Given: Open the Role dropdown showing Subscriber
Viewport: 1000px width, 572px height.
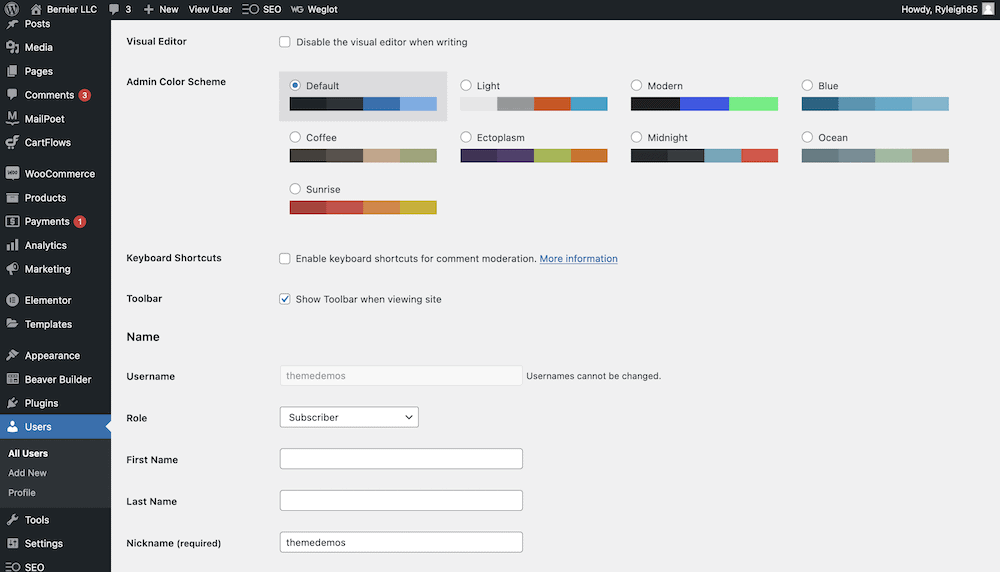Looking at the screenshot, I should 349,417.
